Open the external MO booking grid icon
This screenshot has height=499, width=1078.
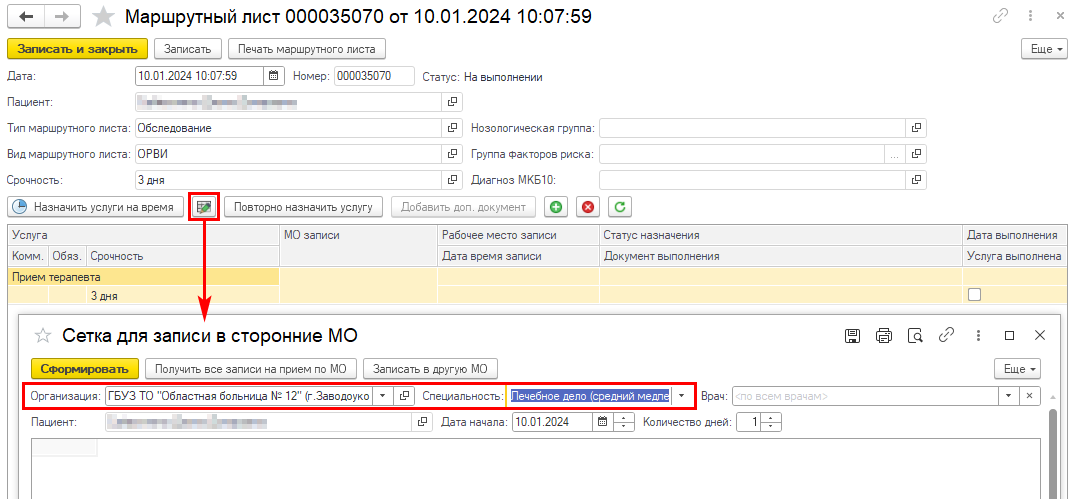(204, 207)
